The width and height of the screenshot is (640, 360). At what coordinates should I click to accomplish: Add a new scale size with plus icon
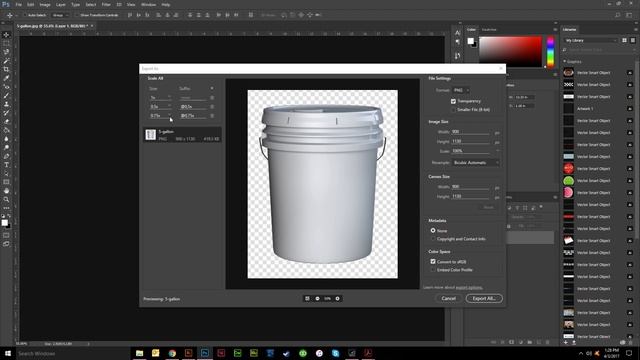coord(212,88)
